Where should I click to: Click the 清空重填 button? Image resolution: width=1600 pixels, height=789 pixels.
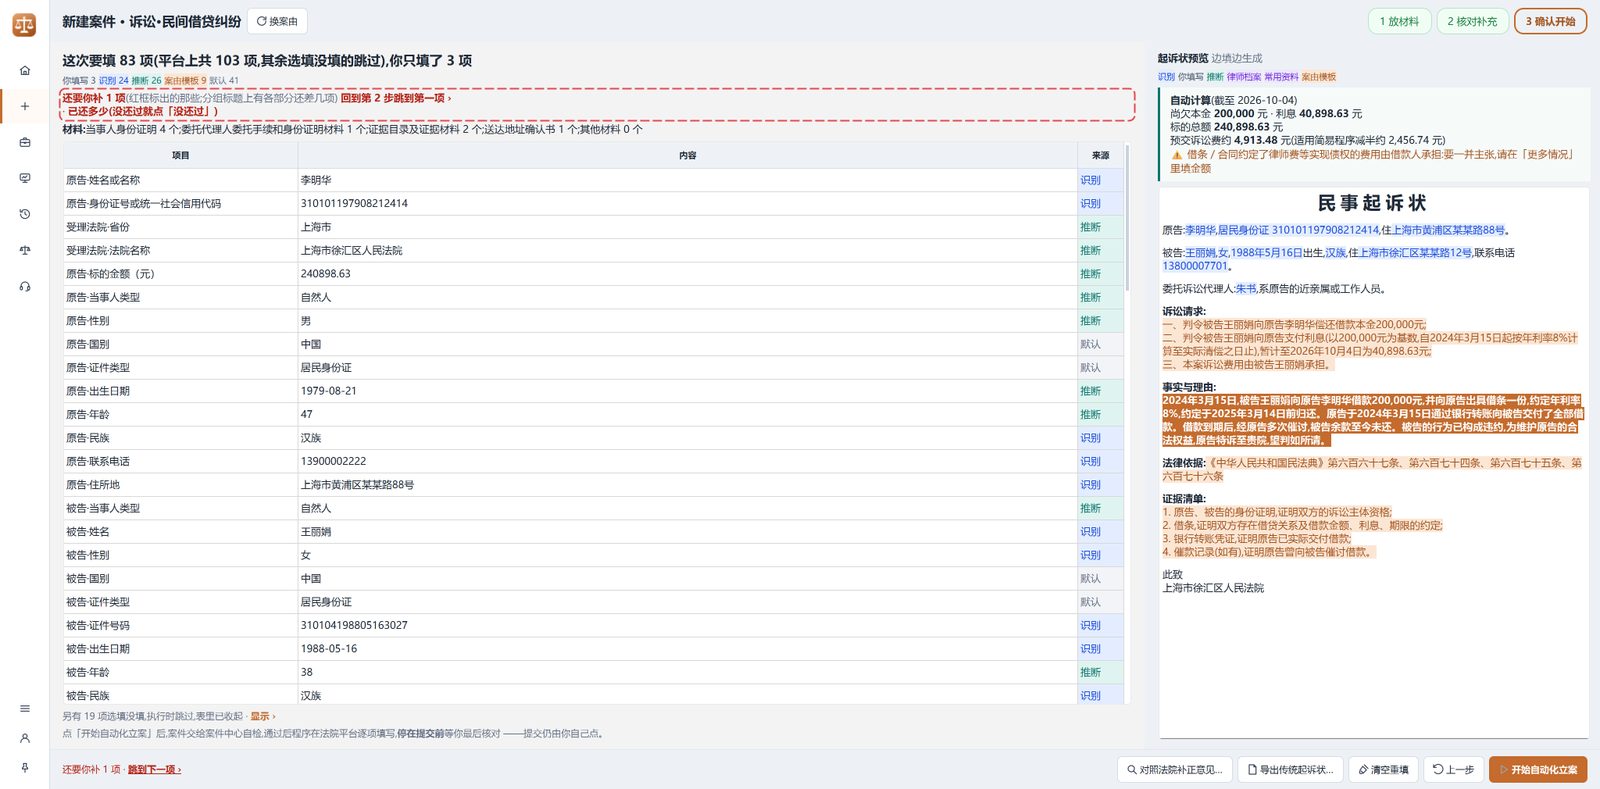(1383, 769)
